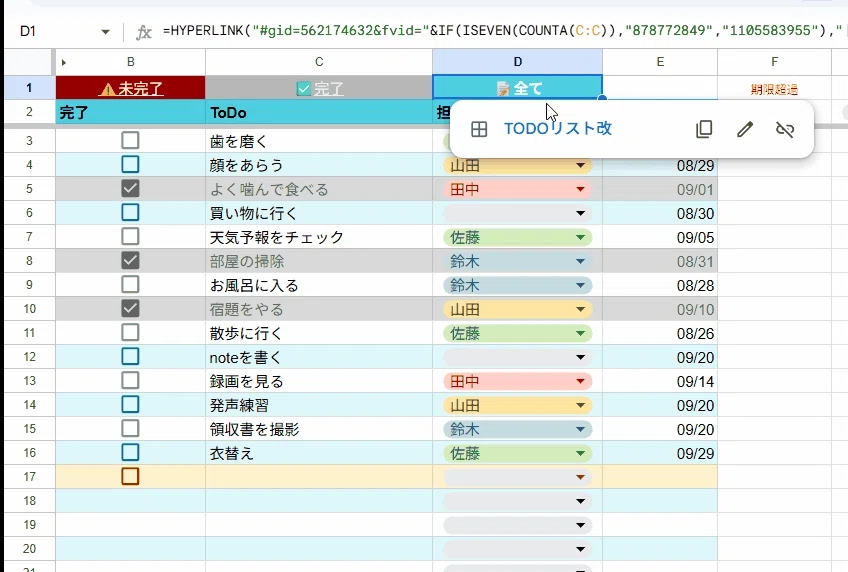Open 田中 dropdown for よく噛んで食べる
848x572 pixels.
coord(580,189)
